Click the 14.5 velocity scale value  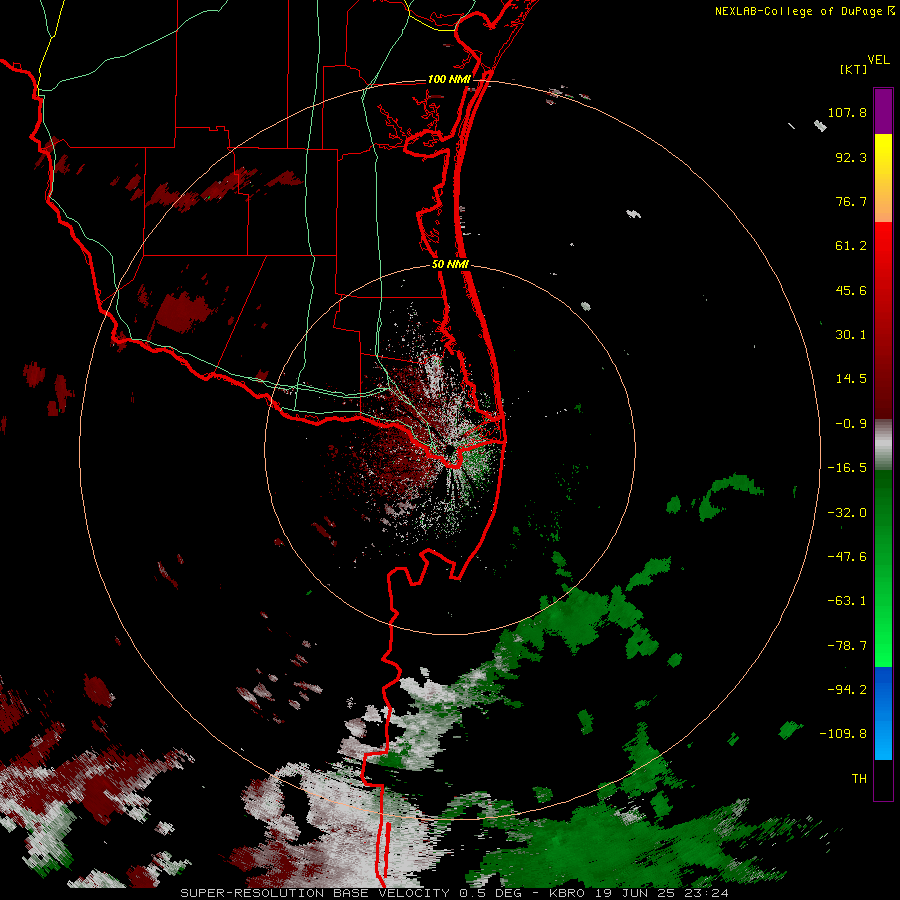coord(851,379)
